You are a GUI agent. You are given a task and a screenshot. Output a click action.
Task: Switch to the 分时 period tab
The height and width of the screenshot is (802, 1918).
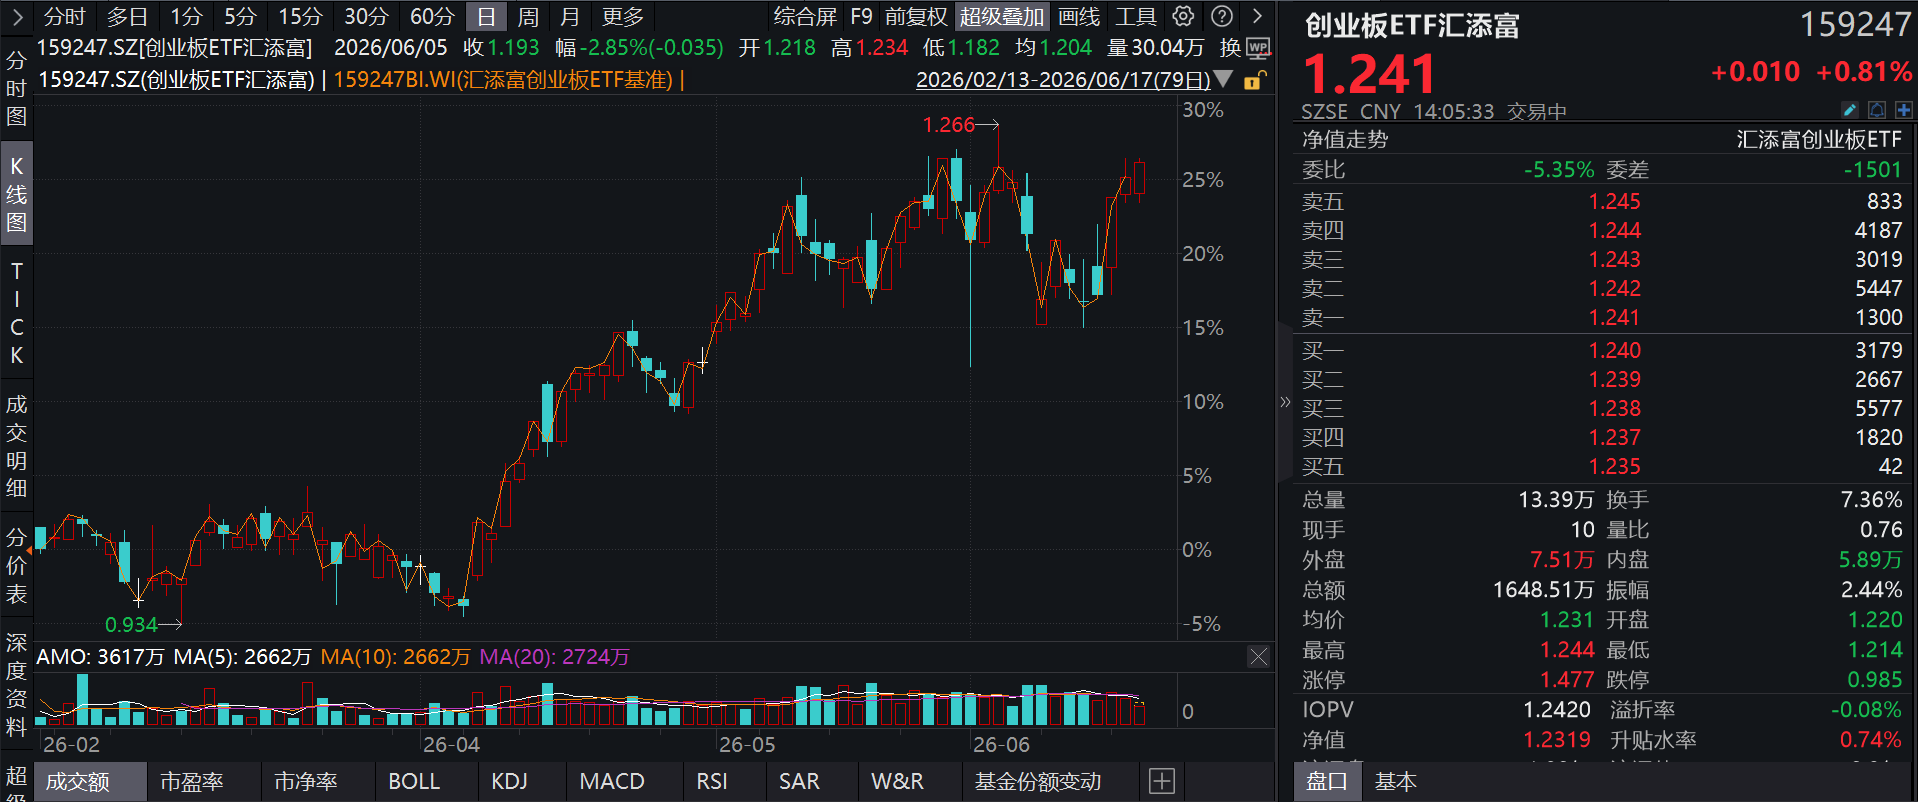pos(65,17)
